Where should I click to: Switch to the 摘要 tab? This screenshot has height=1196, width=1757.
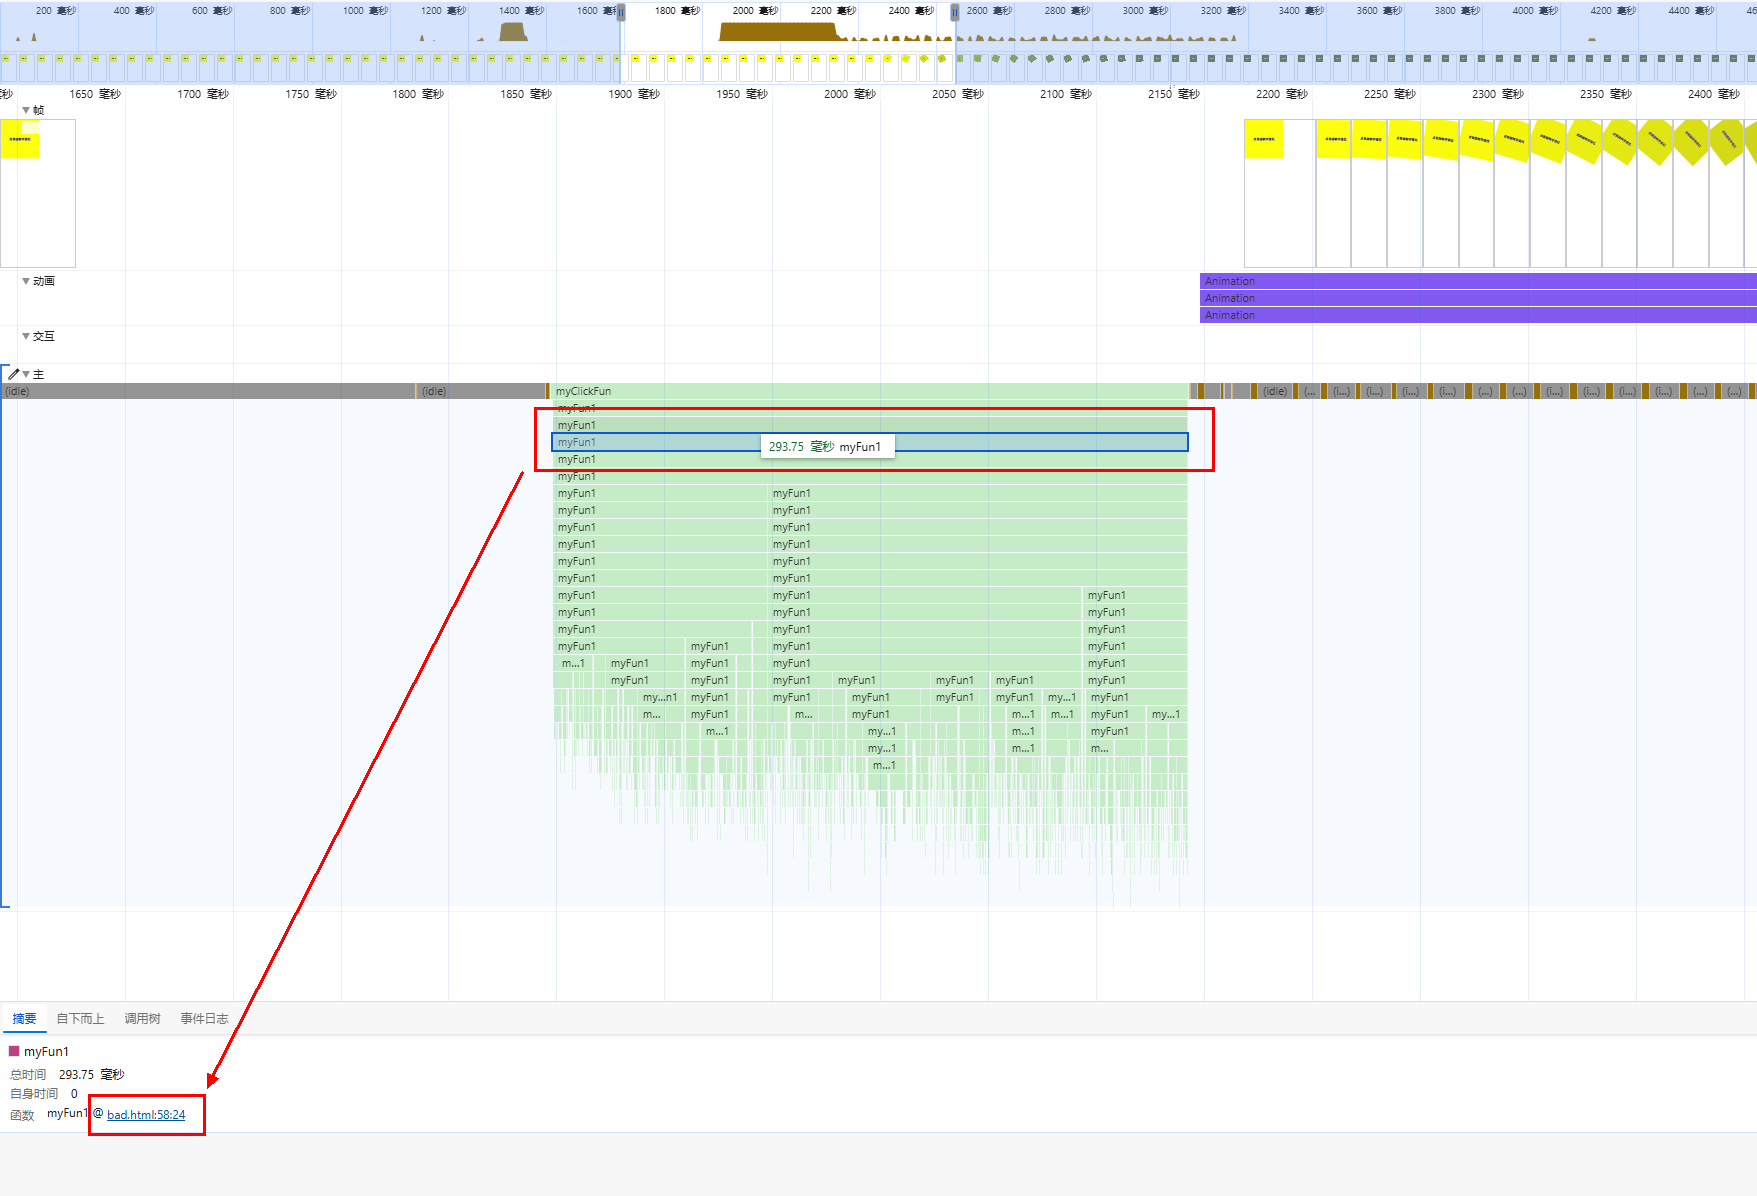click(24, 1018)
